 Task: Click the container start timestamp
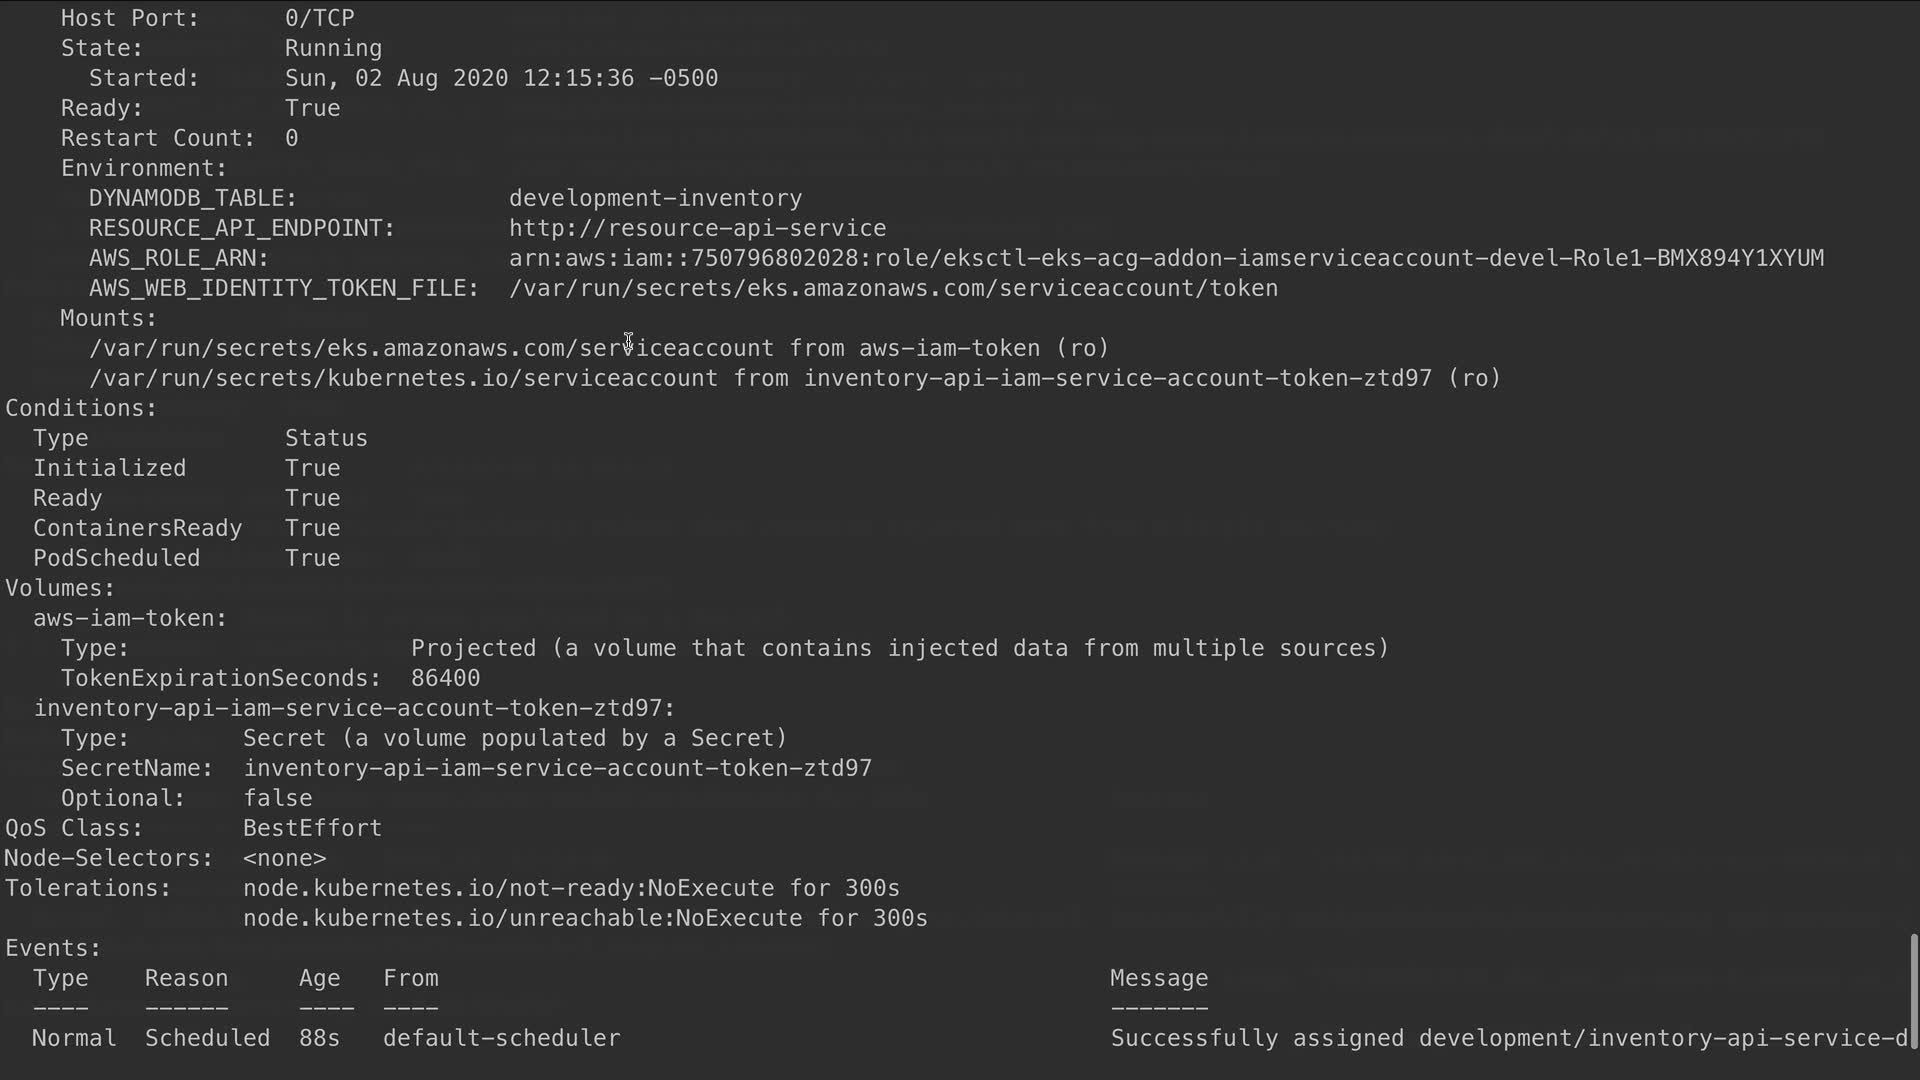click(501, 78)
